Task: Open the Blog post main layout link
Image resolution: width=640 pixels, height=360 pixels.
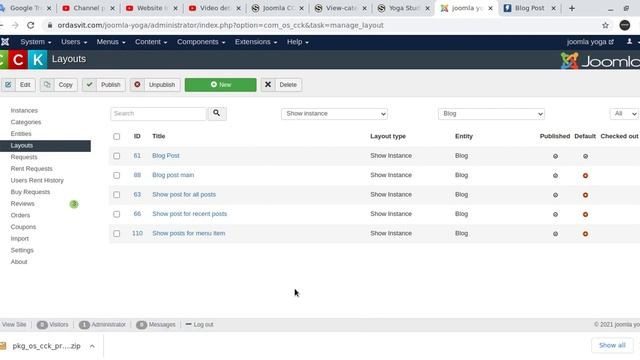Action: pos(173,175)
